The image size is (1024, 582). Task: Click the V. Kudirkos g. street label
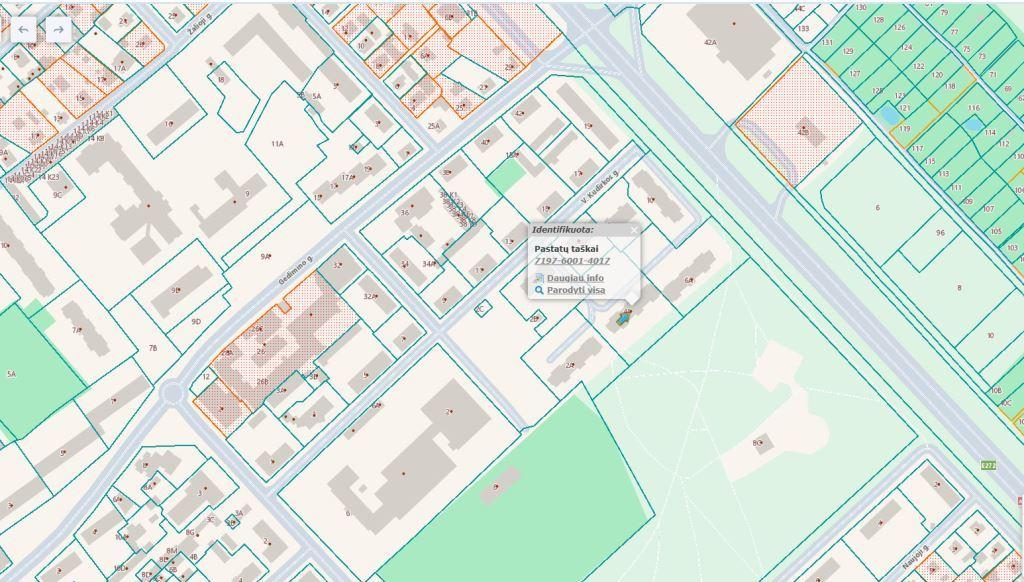click(x=600, y=186)
